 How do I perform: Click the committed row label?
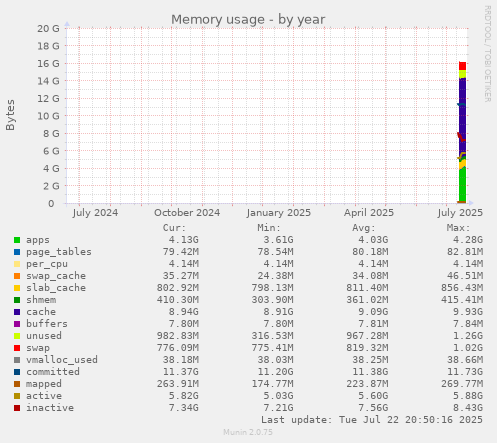point(53,372)
